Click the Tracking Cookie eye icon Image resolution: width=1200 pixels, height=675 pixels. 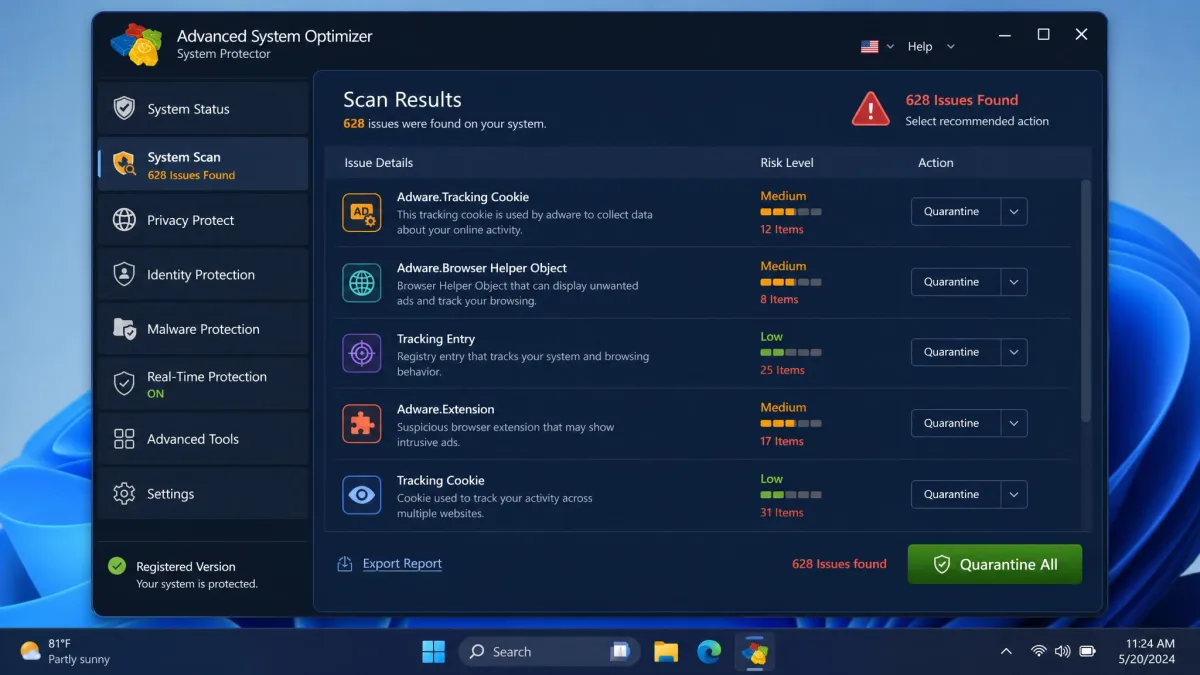[x=361, y=495]
